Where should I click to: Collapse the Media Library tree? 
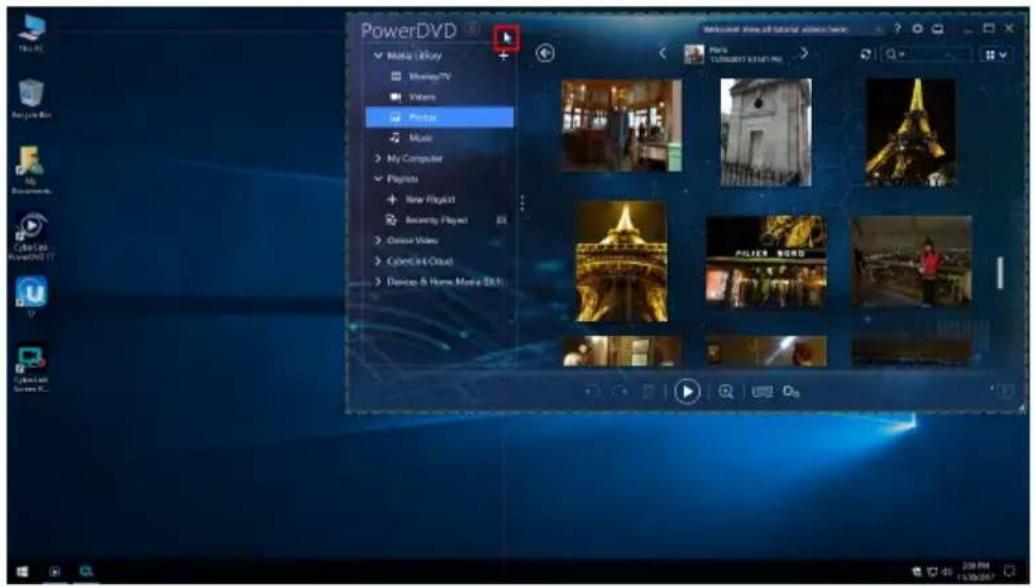click(x=378, y=56)
